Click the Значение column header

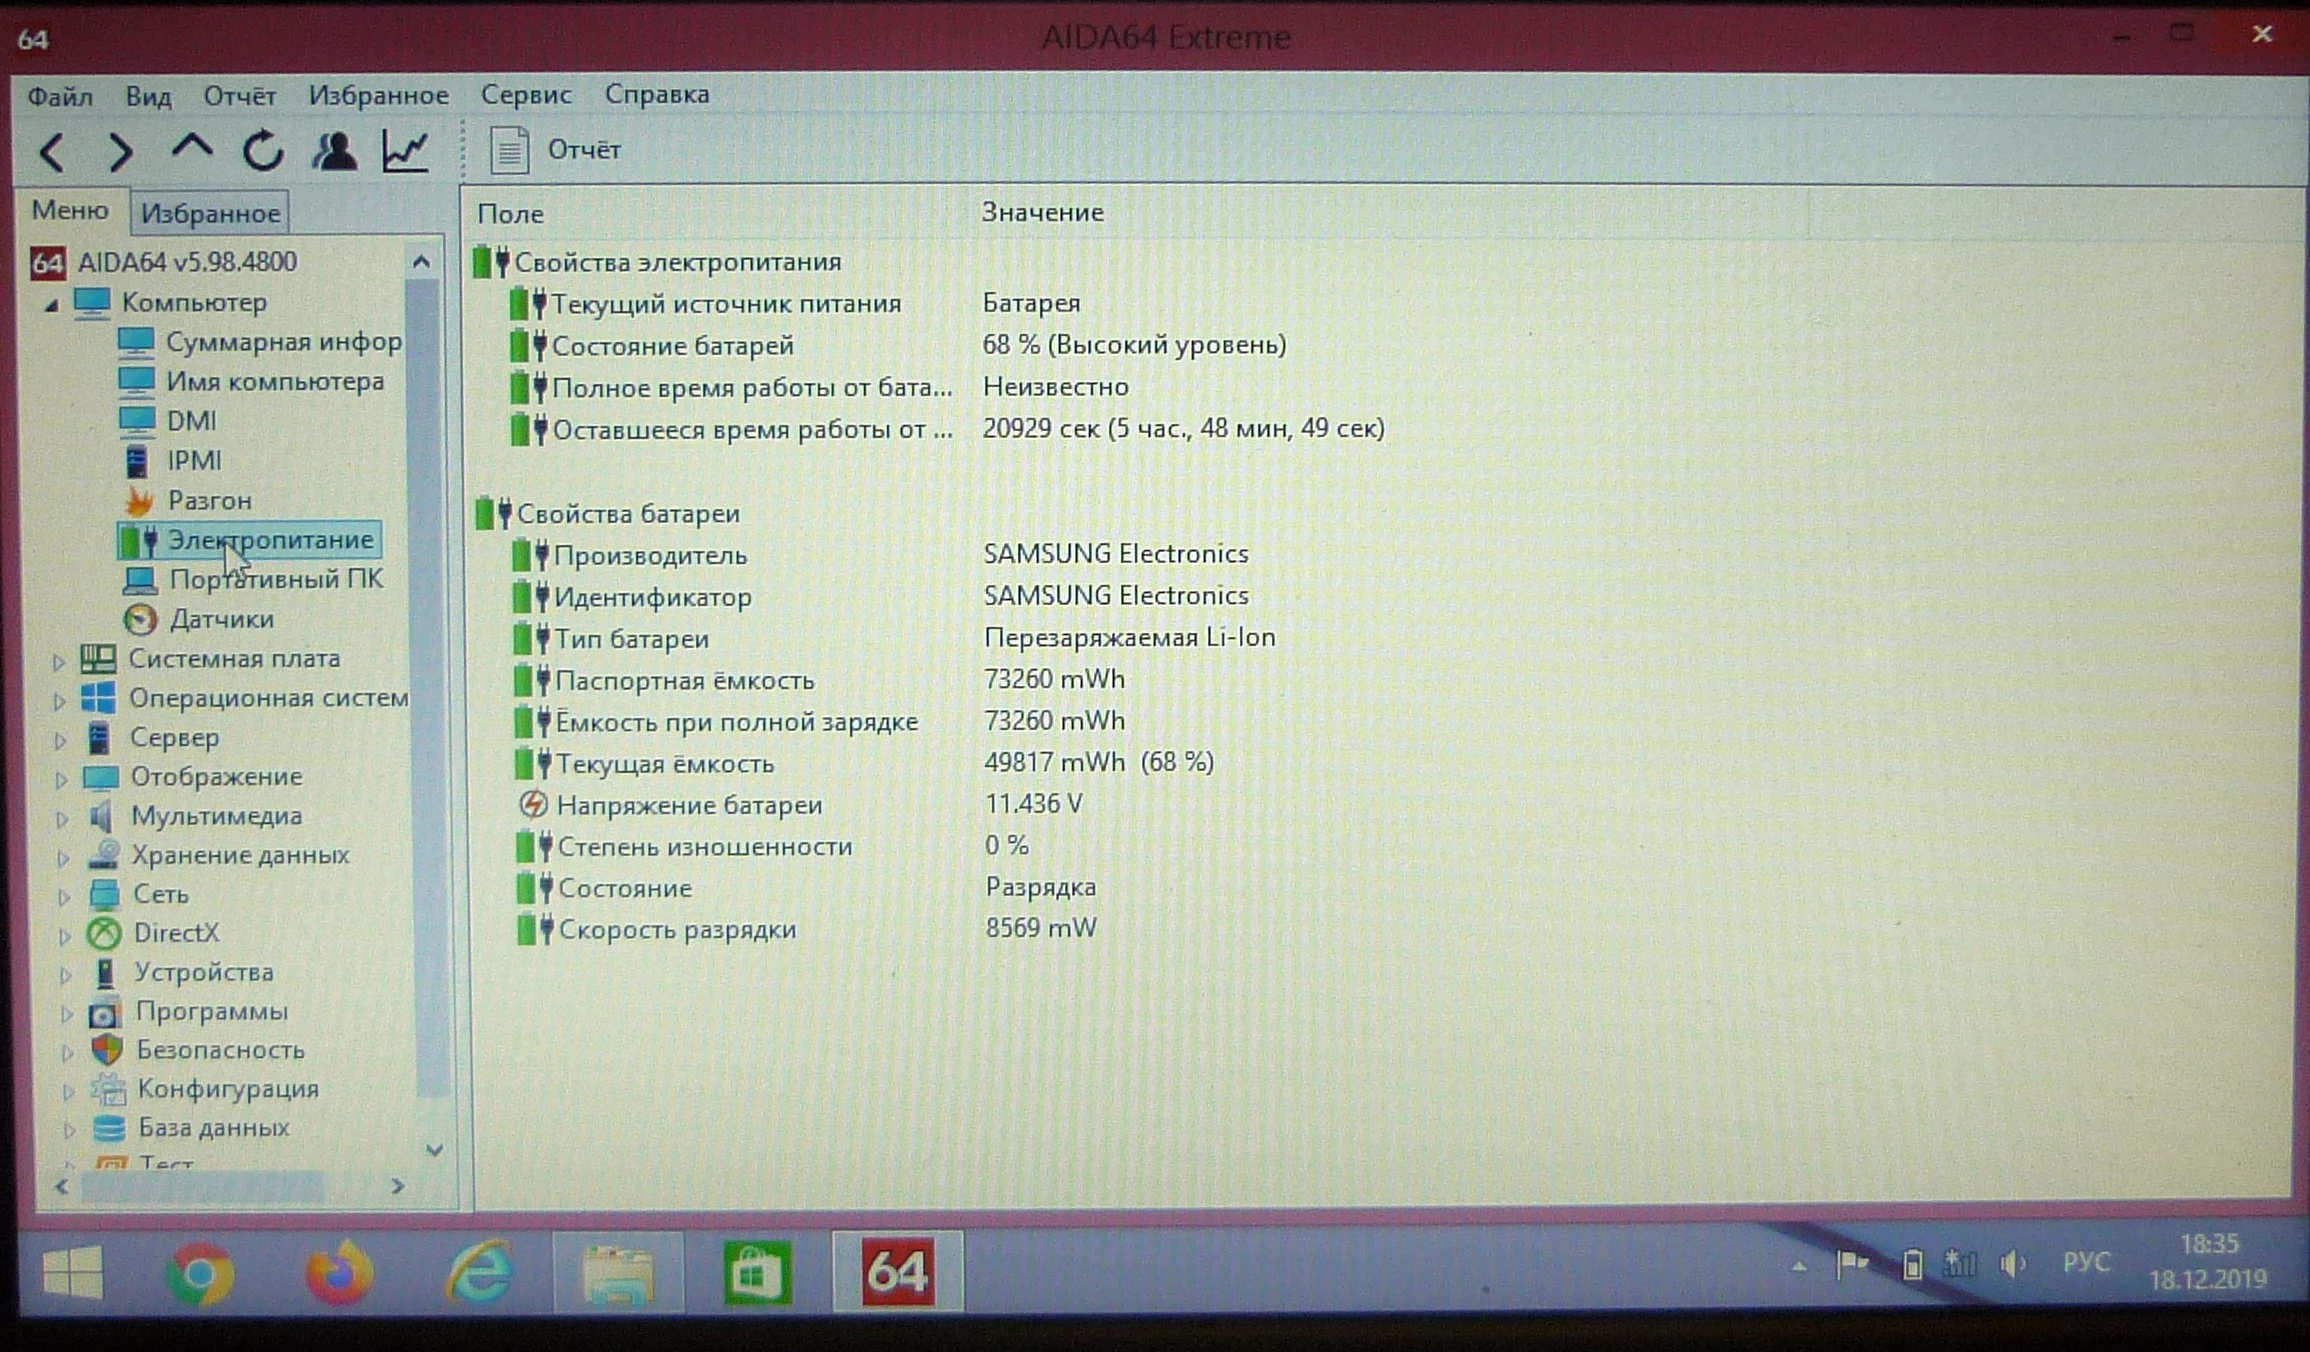(x=1042, y=212)
